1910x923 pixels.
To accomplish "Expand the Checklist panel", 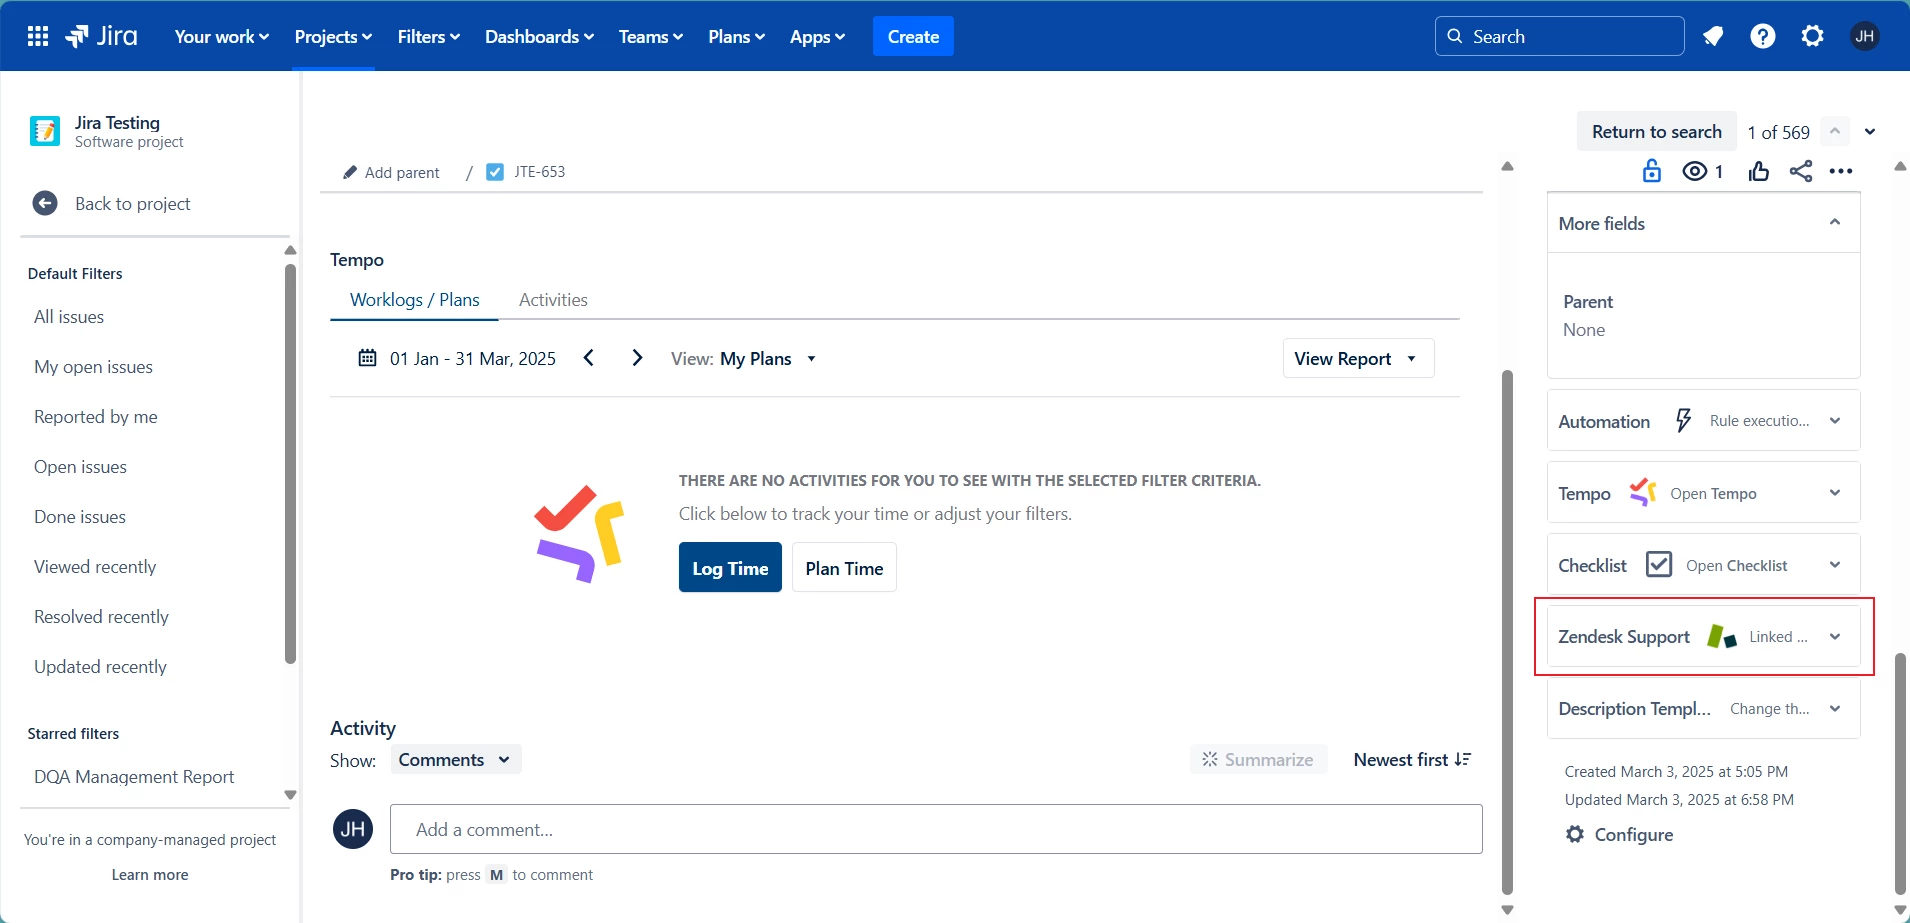I will click(1835, 564).
